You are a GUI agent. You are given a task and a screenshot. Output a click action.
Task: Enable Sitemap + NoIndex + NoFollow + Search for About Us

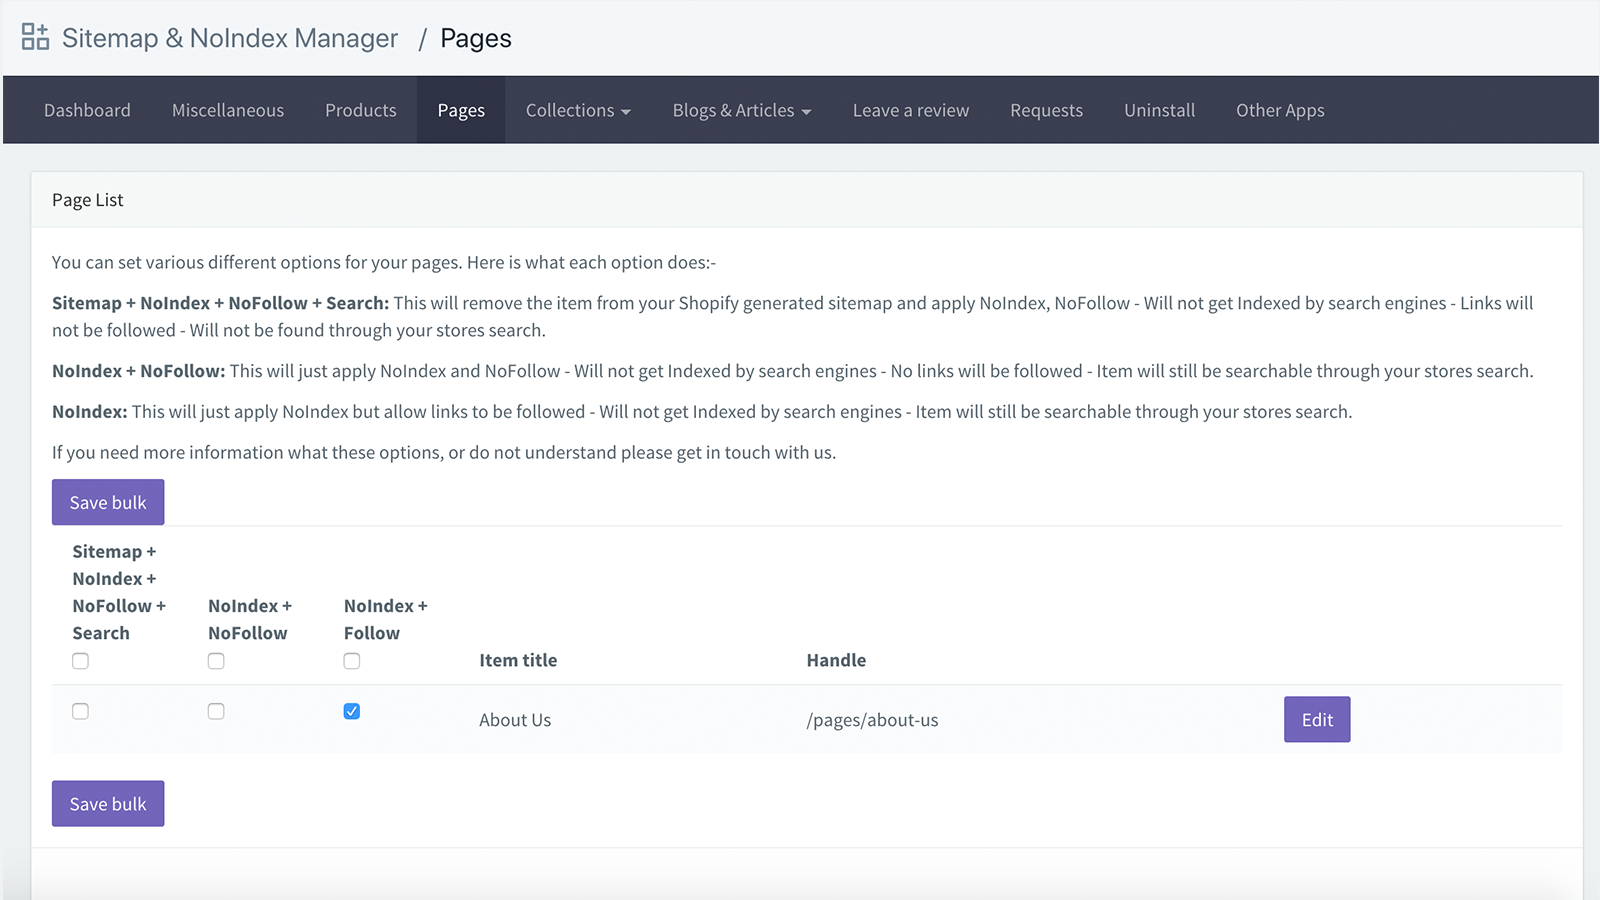[80, 711]
